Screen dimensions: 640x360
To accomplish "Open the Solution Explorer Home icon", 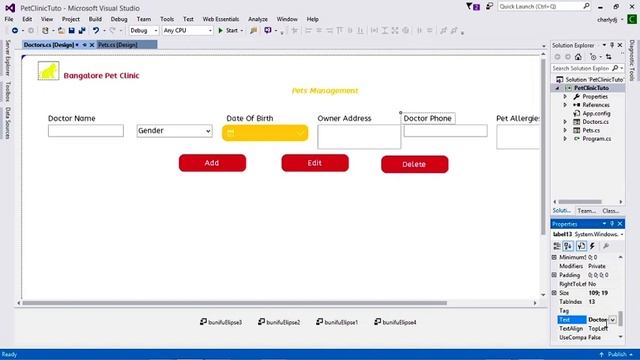I will (578, 57).
